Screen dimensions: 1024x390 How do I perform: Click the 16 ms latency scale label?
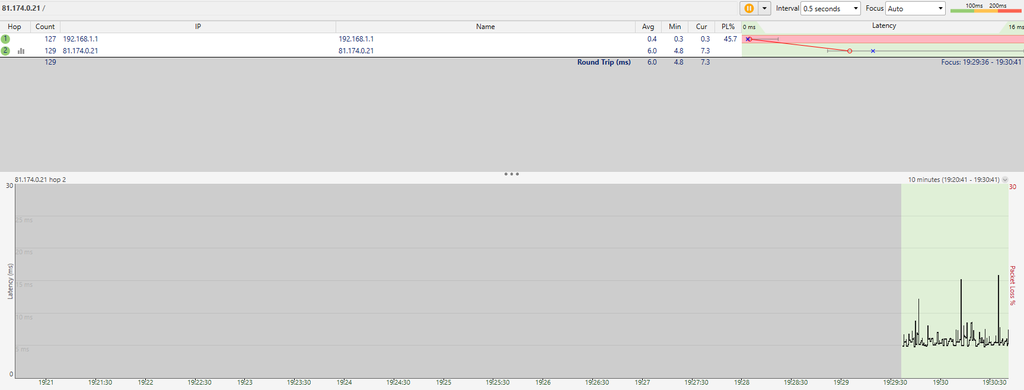pyautogui.click(x=1016, y=27)
